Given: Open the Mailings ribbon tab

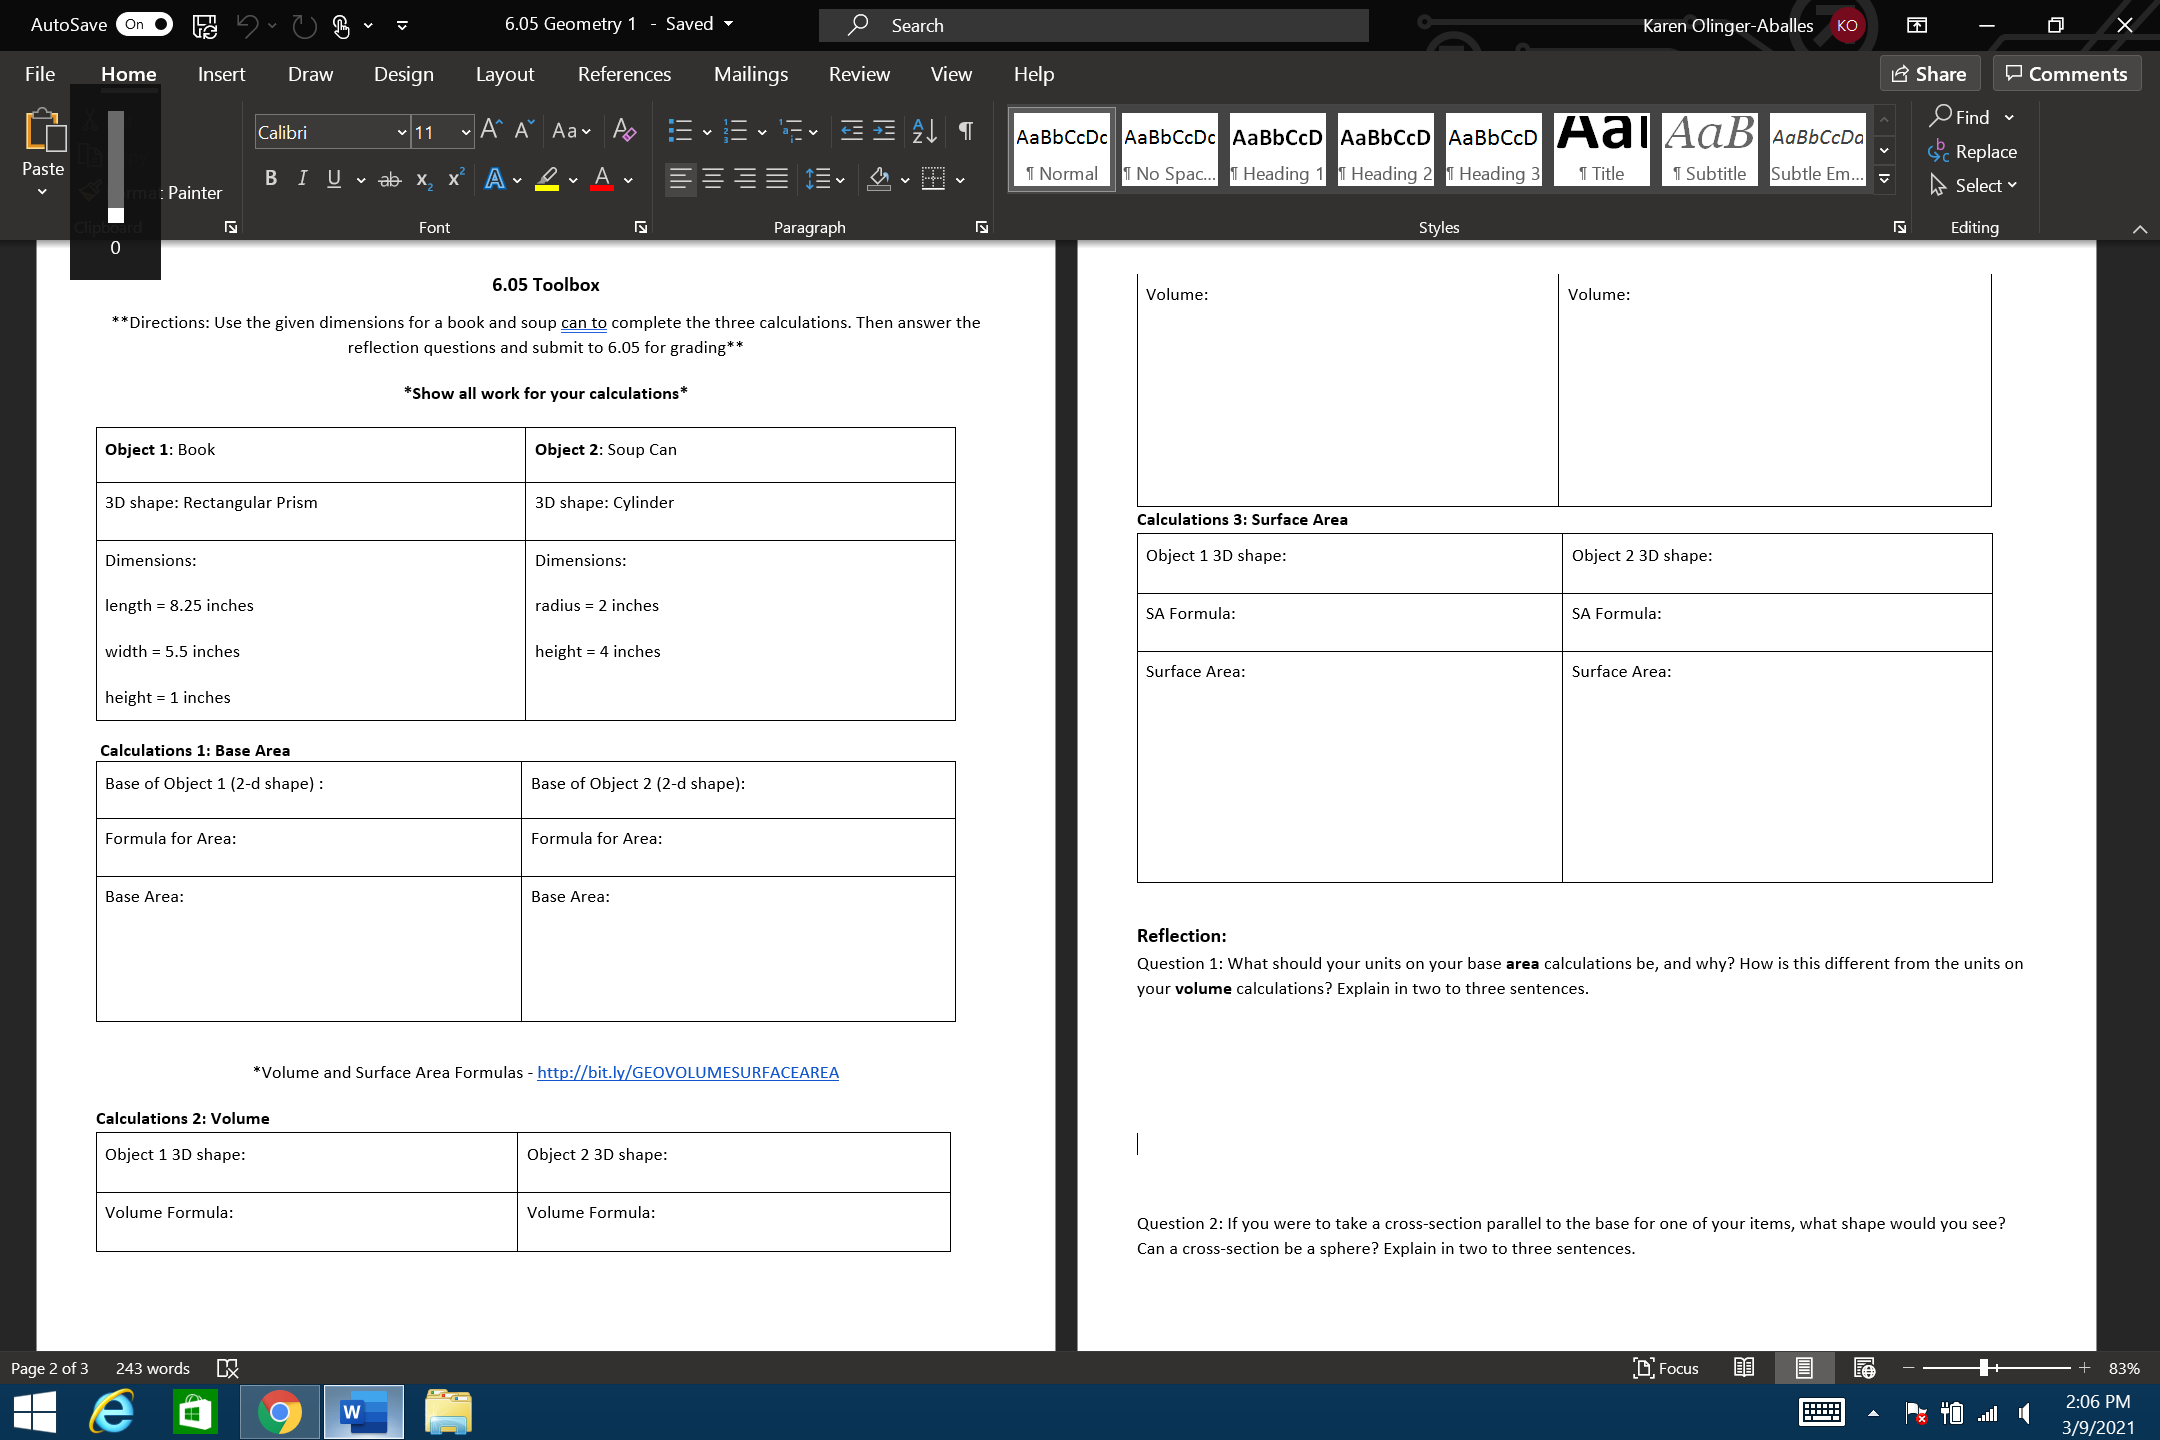Looking at the screenshot, I should pyautogui.click(x=751, y=73).
